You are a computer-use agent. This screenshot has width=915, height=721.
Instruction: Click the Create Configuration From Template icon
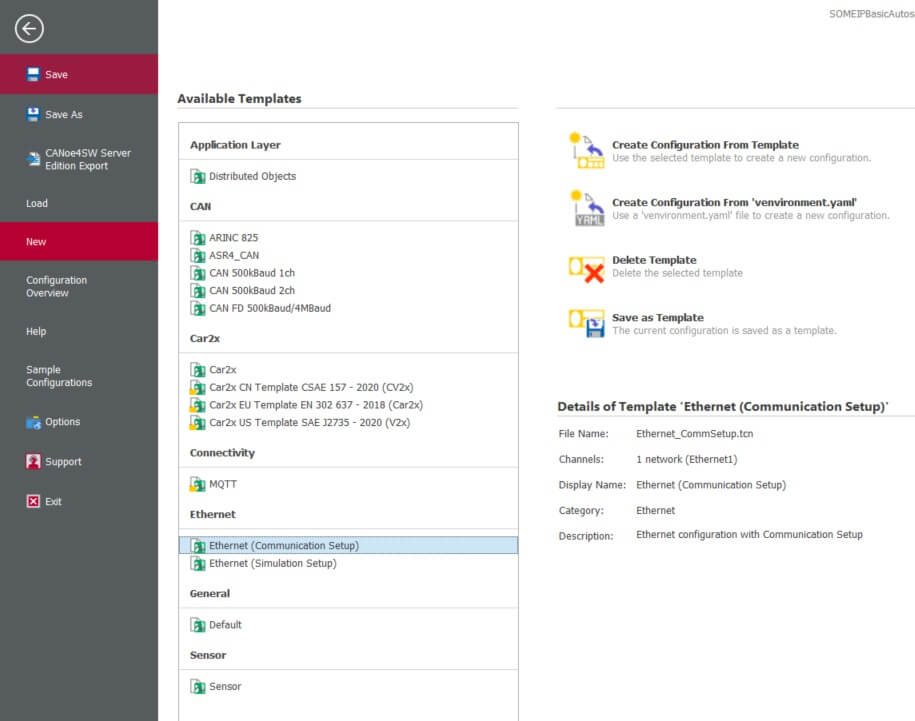[586, 151]
